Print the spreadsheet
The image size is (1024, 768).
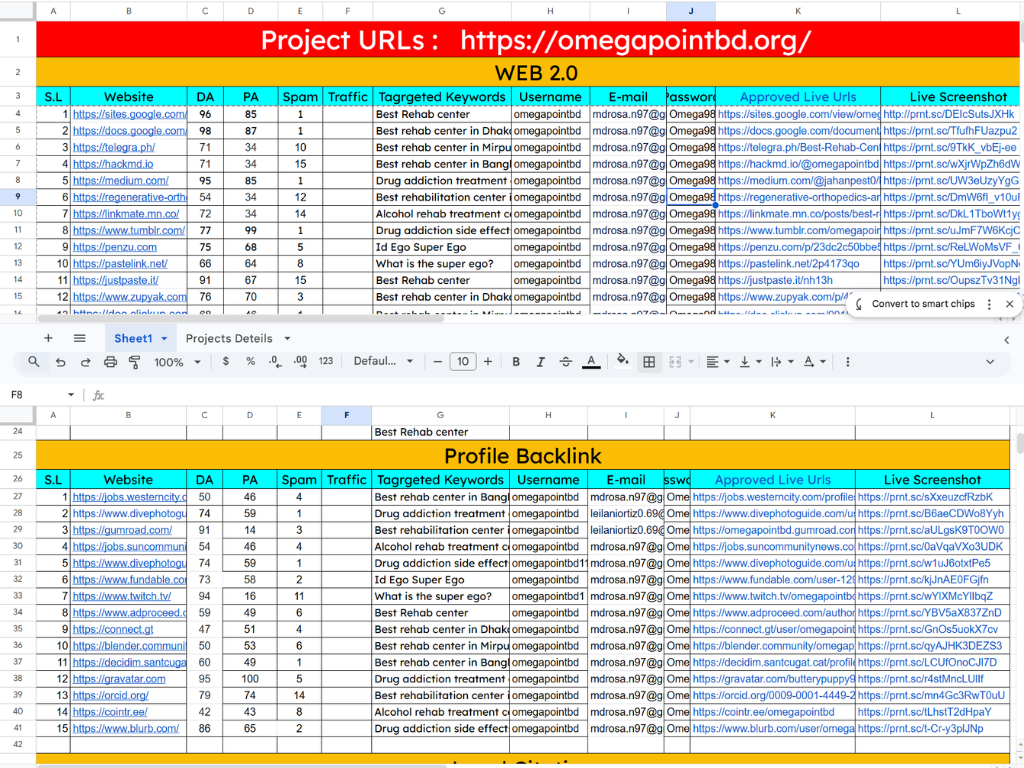(x=110, y=362)
